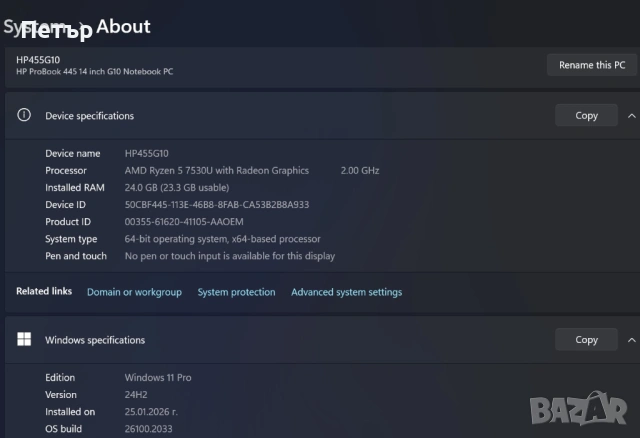Select the 24H2 version value
The width and height of the screenshot is (640, 438).
(x=136, y=395)
